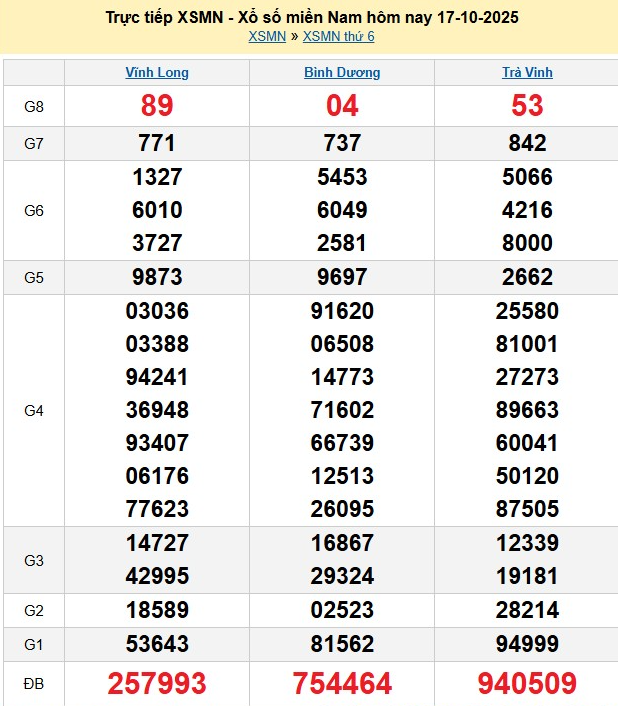Screen dimensions: 618x706
Task: Select the G4 row label
Action: point(34,410)
